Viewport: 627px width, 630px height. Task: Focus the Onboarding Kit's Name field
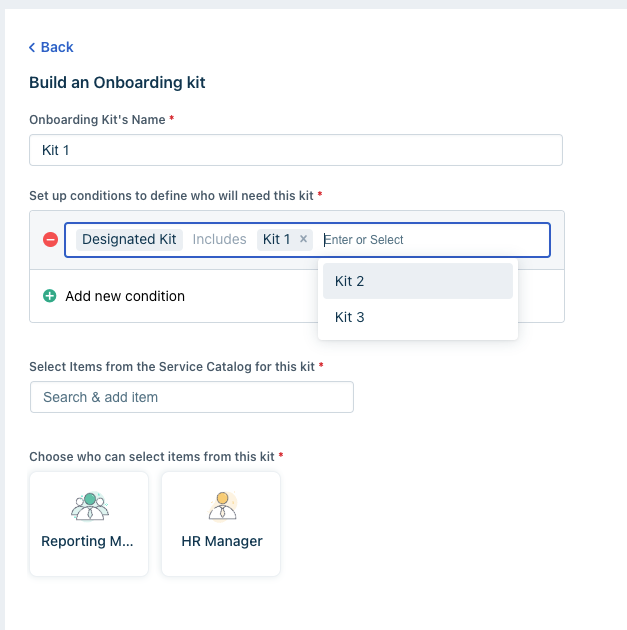(296, 150)
